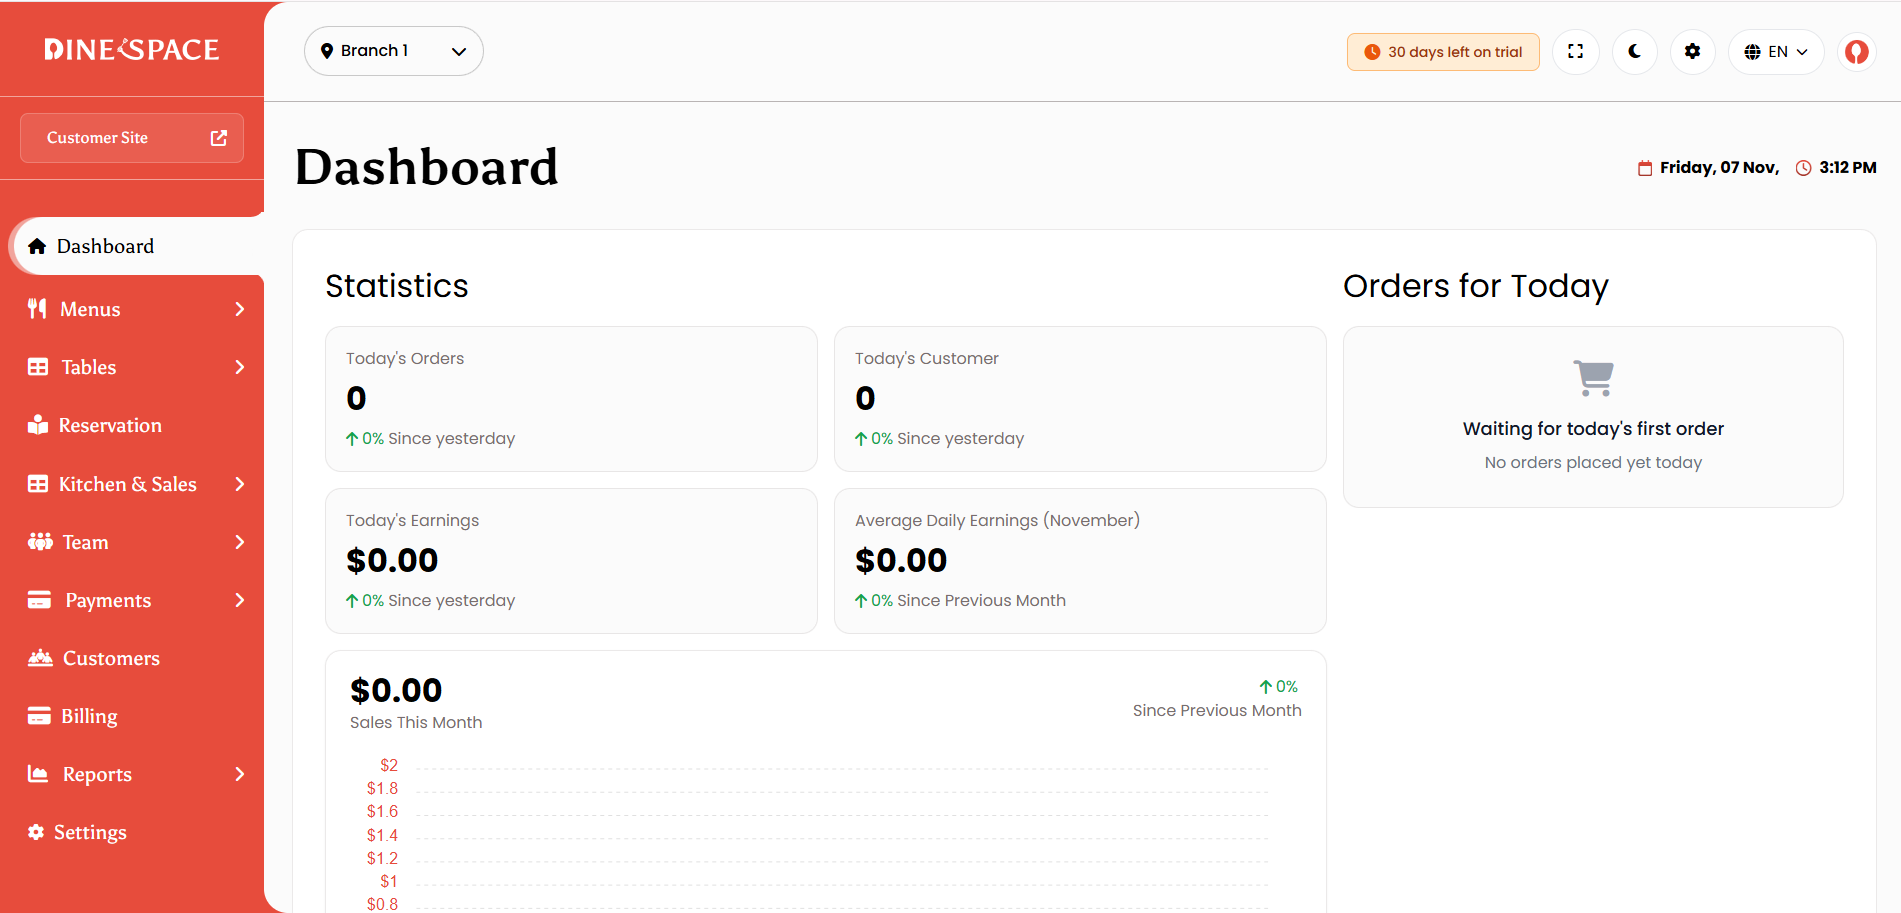Click the 30 days left on trial badge
Screen dimensions: 1901x913
point(1443,52)
